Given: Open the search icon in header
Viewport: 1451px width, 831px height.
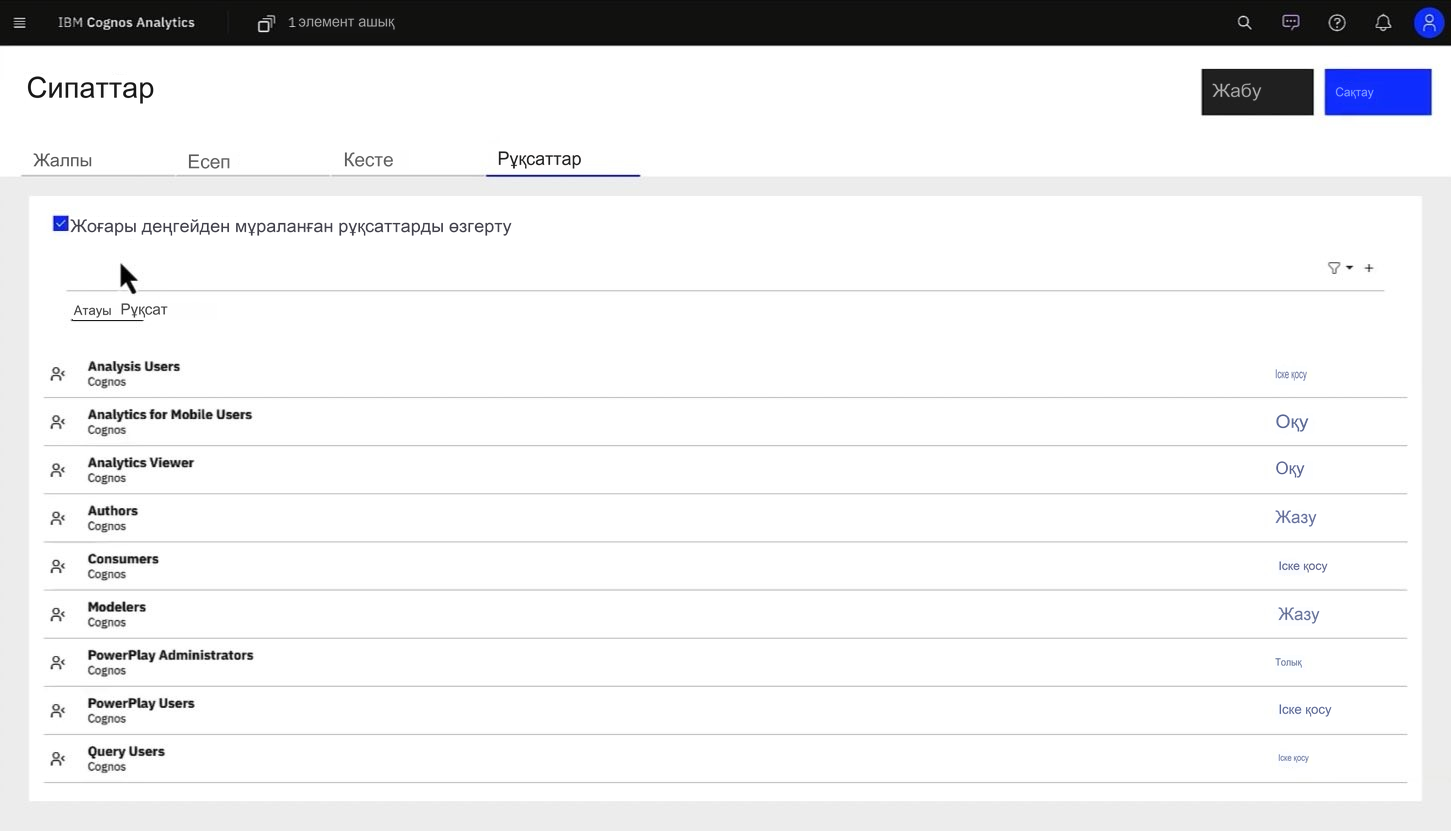Looking at the screenshot, I should pyautogui.click(x=1244, y=22).
